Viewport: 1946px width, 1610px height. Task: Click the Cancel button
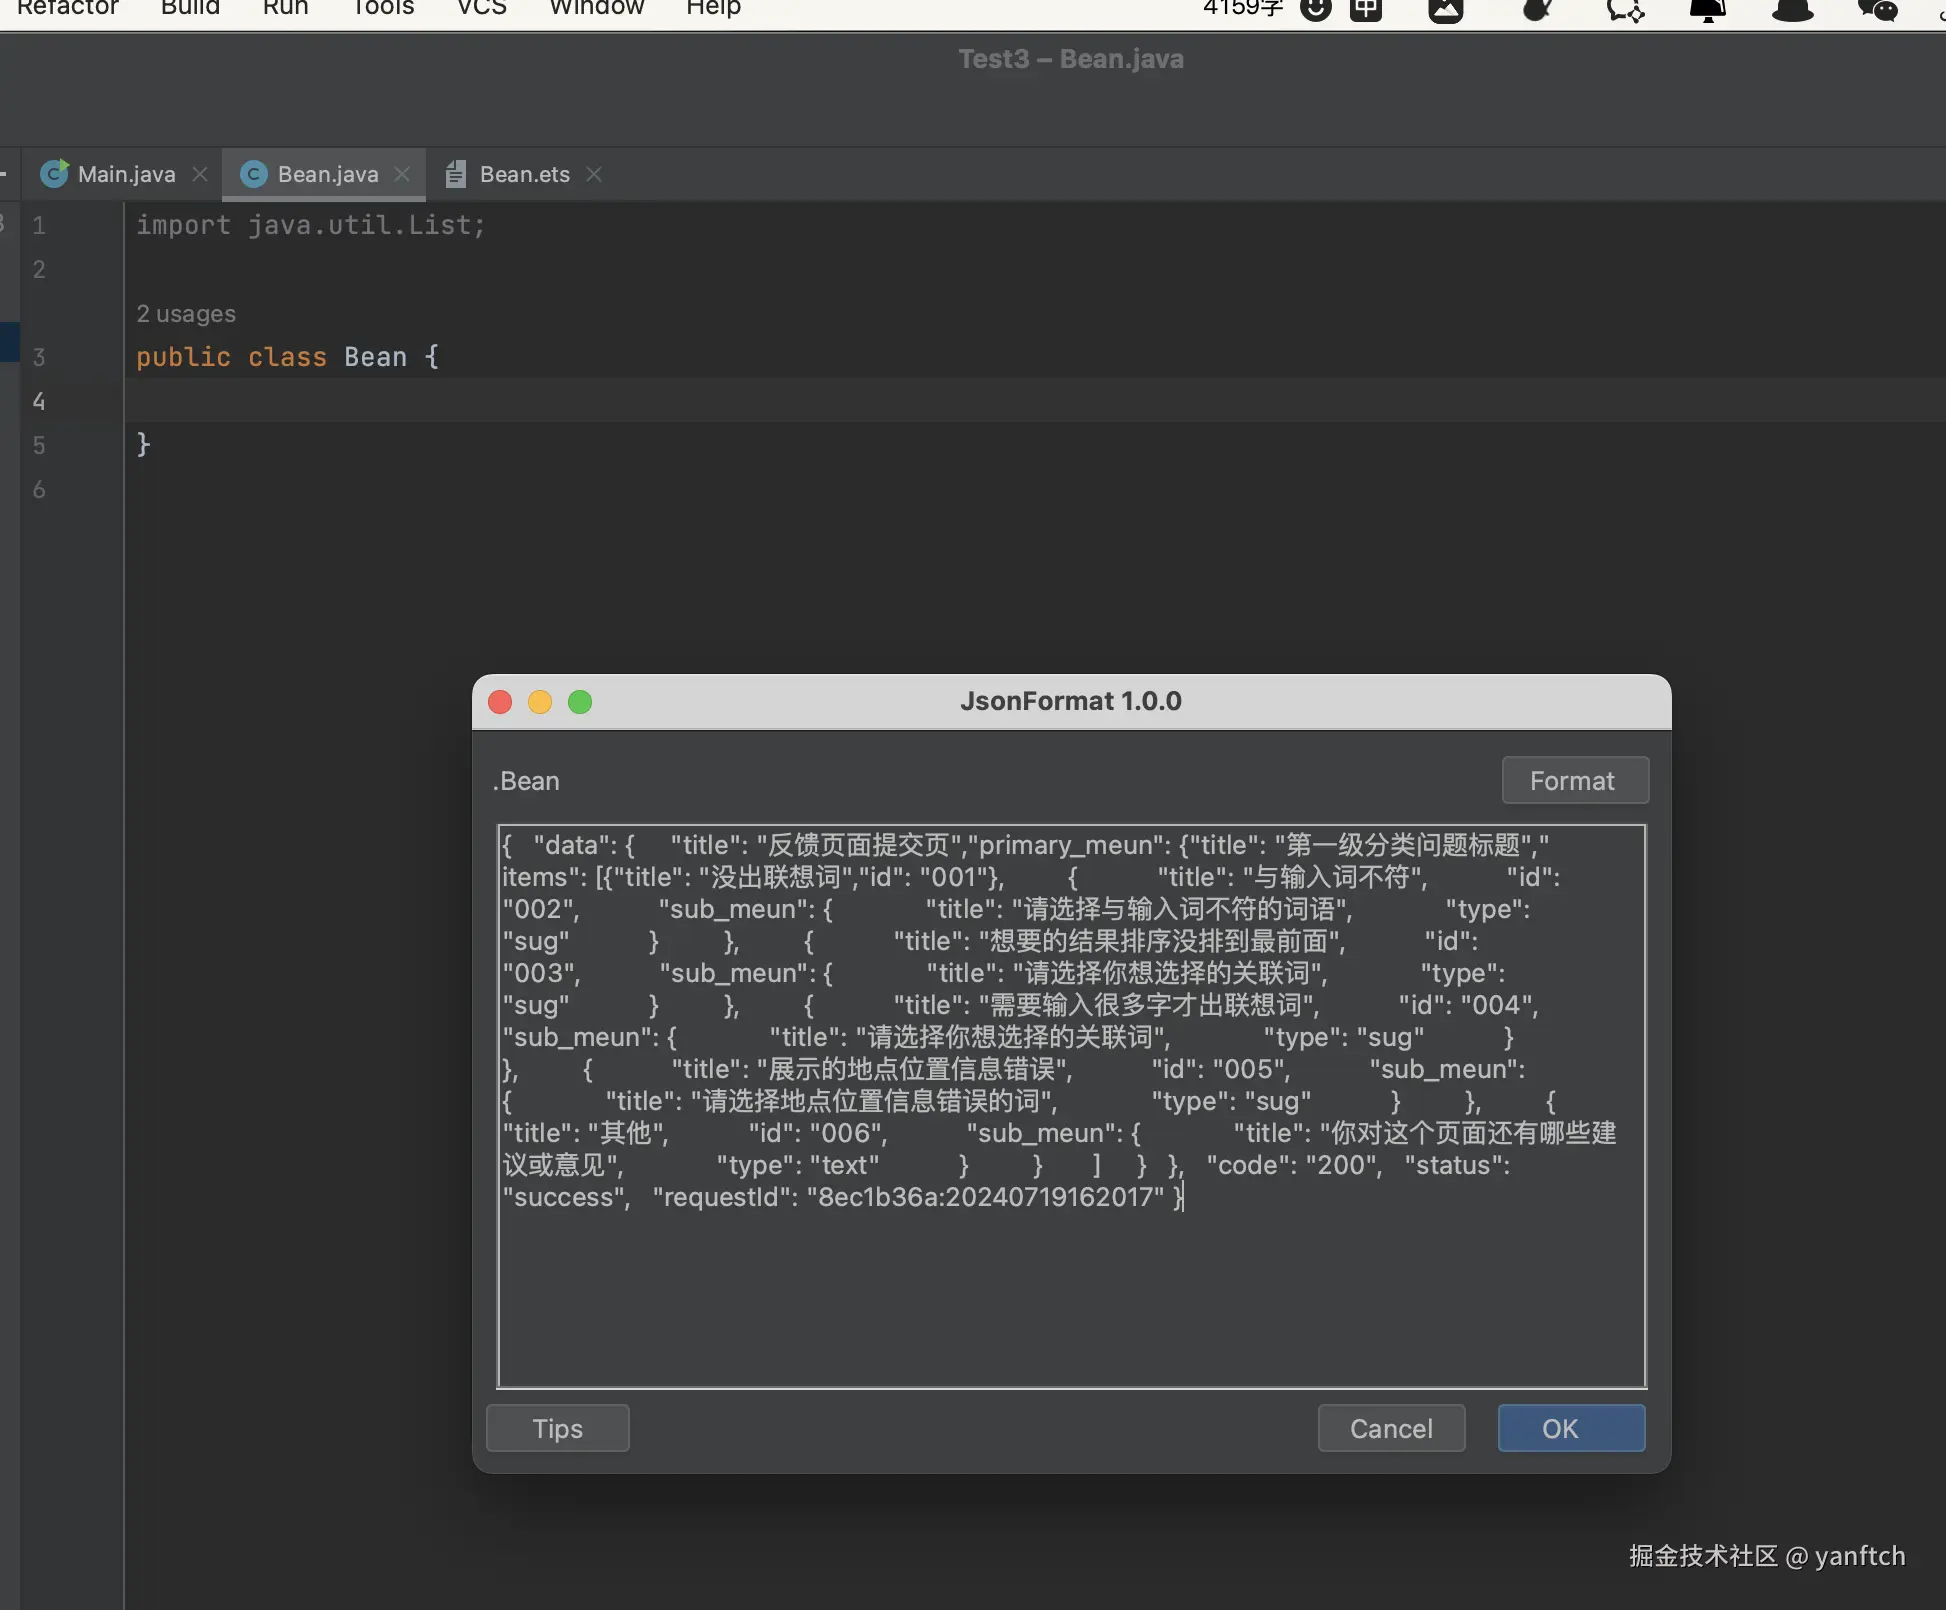(x=1390, y=1428)
